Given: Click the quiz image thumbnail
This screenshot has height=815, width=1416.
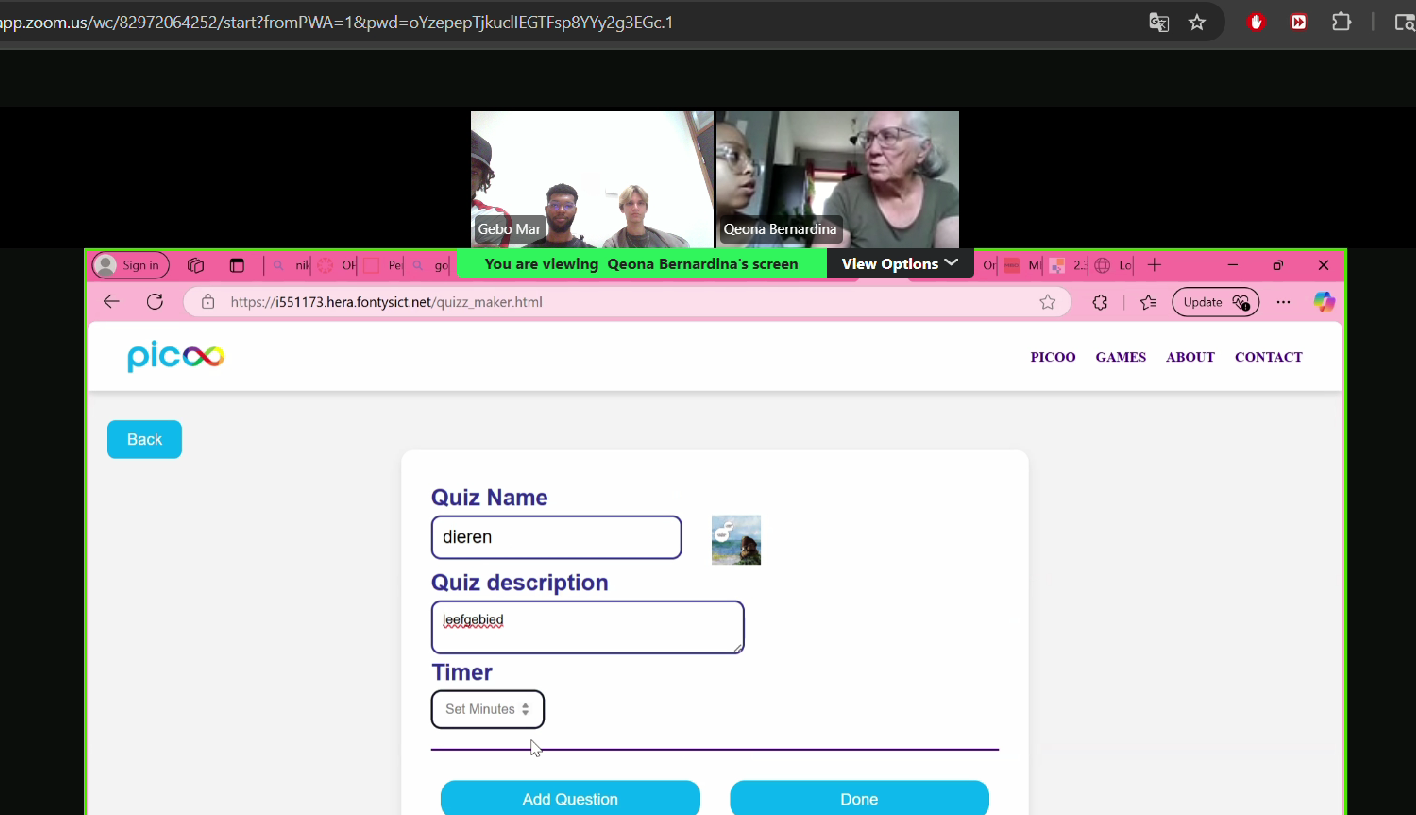Looking at the screenshot, I should [736, 540].
